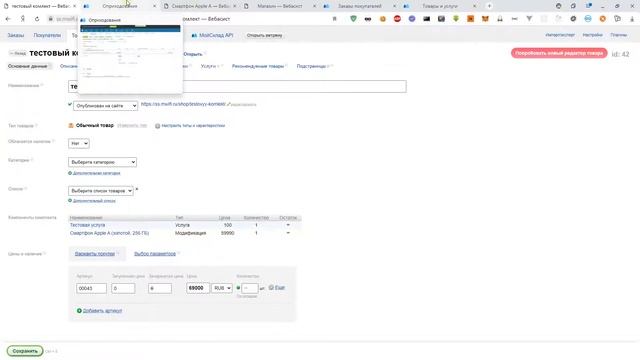Click the Цена field containing 69000

[198, 288]
